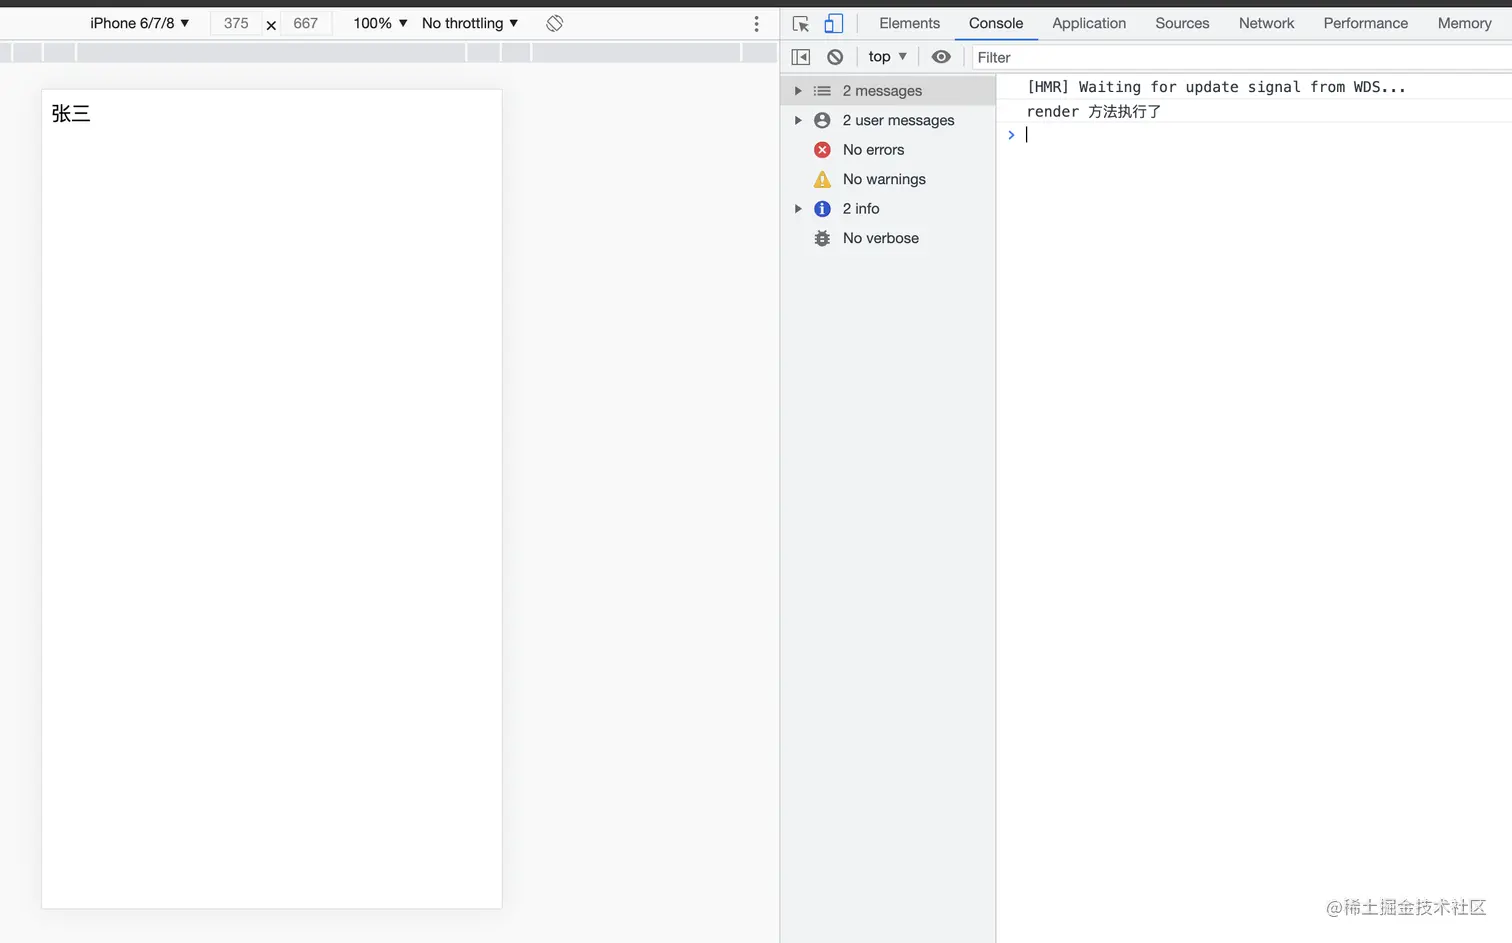This screenshot has width=1512, height=943.
Task: Switch to the Sources tab
Action: pos(1182,23)
